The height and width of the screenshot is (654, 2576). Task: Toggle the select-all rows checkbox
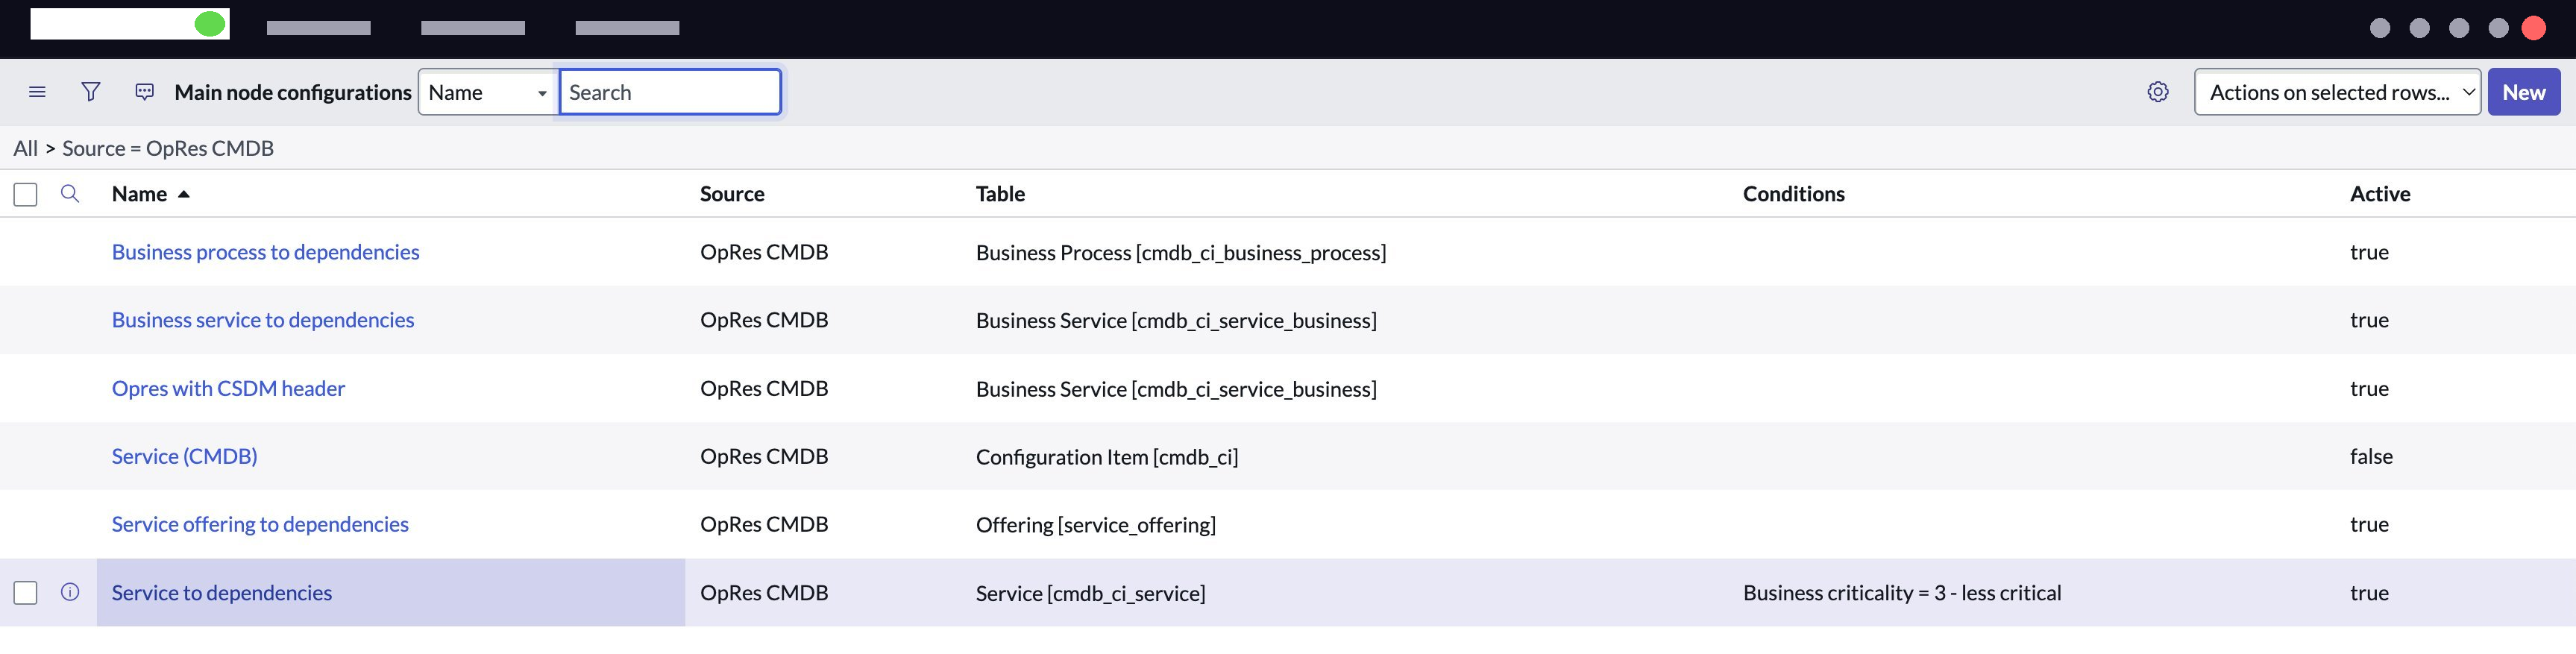[26, 194]
